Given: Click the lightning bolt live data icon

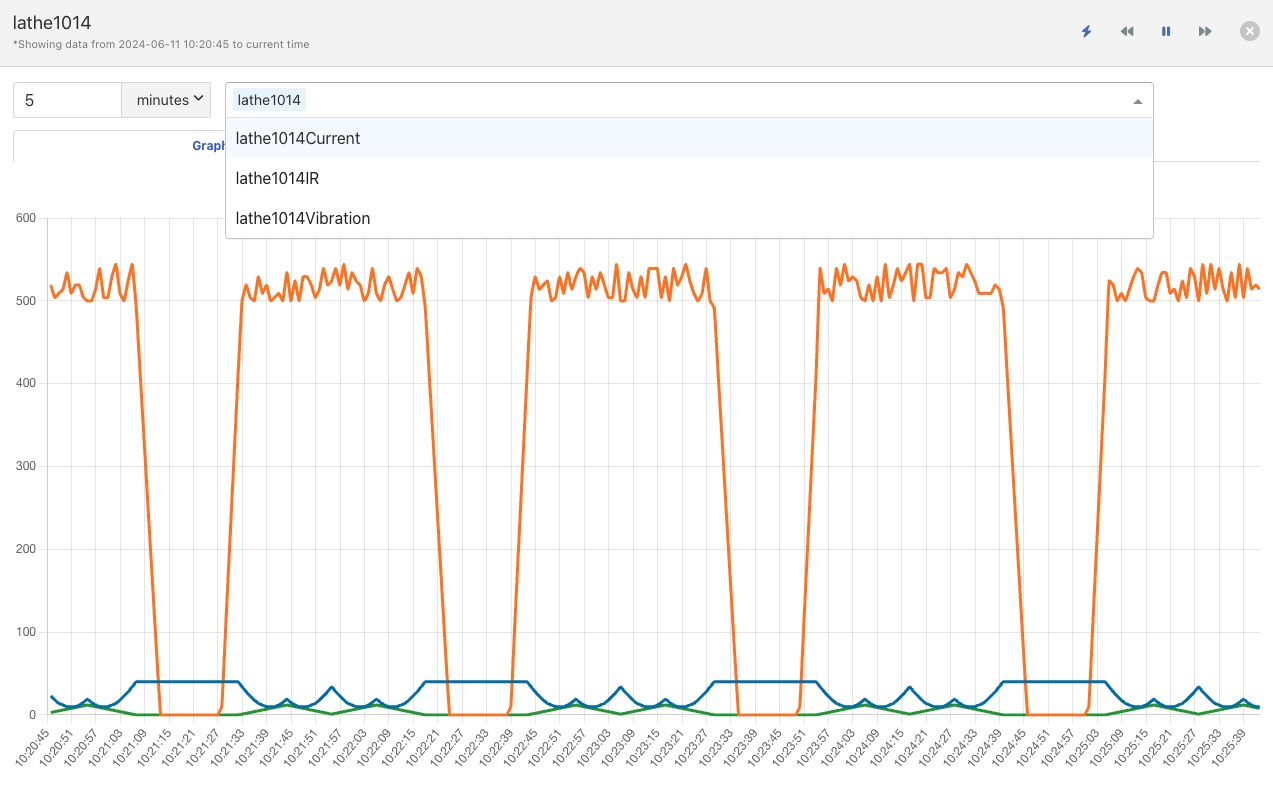Looking at the screenshot, I should pos(1087,31).
